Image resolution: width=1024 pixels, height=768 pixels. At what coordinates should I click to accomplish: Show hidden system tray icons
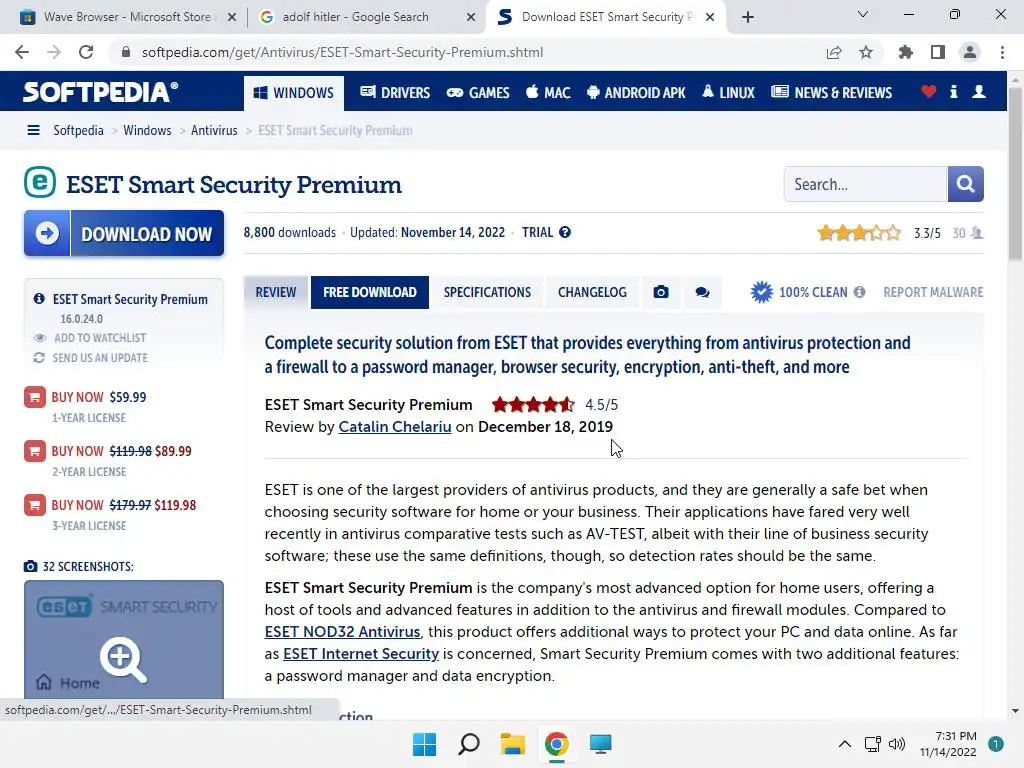click(x=845, y=744)
